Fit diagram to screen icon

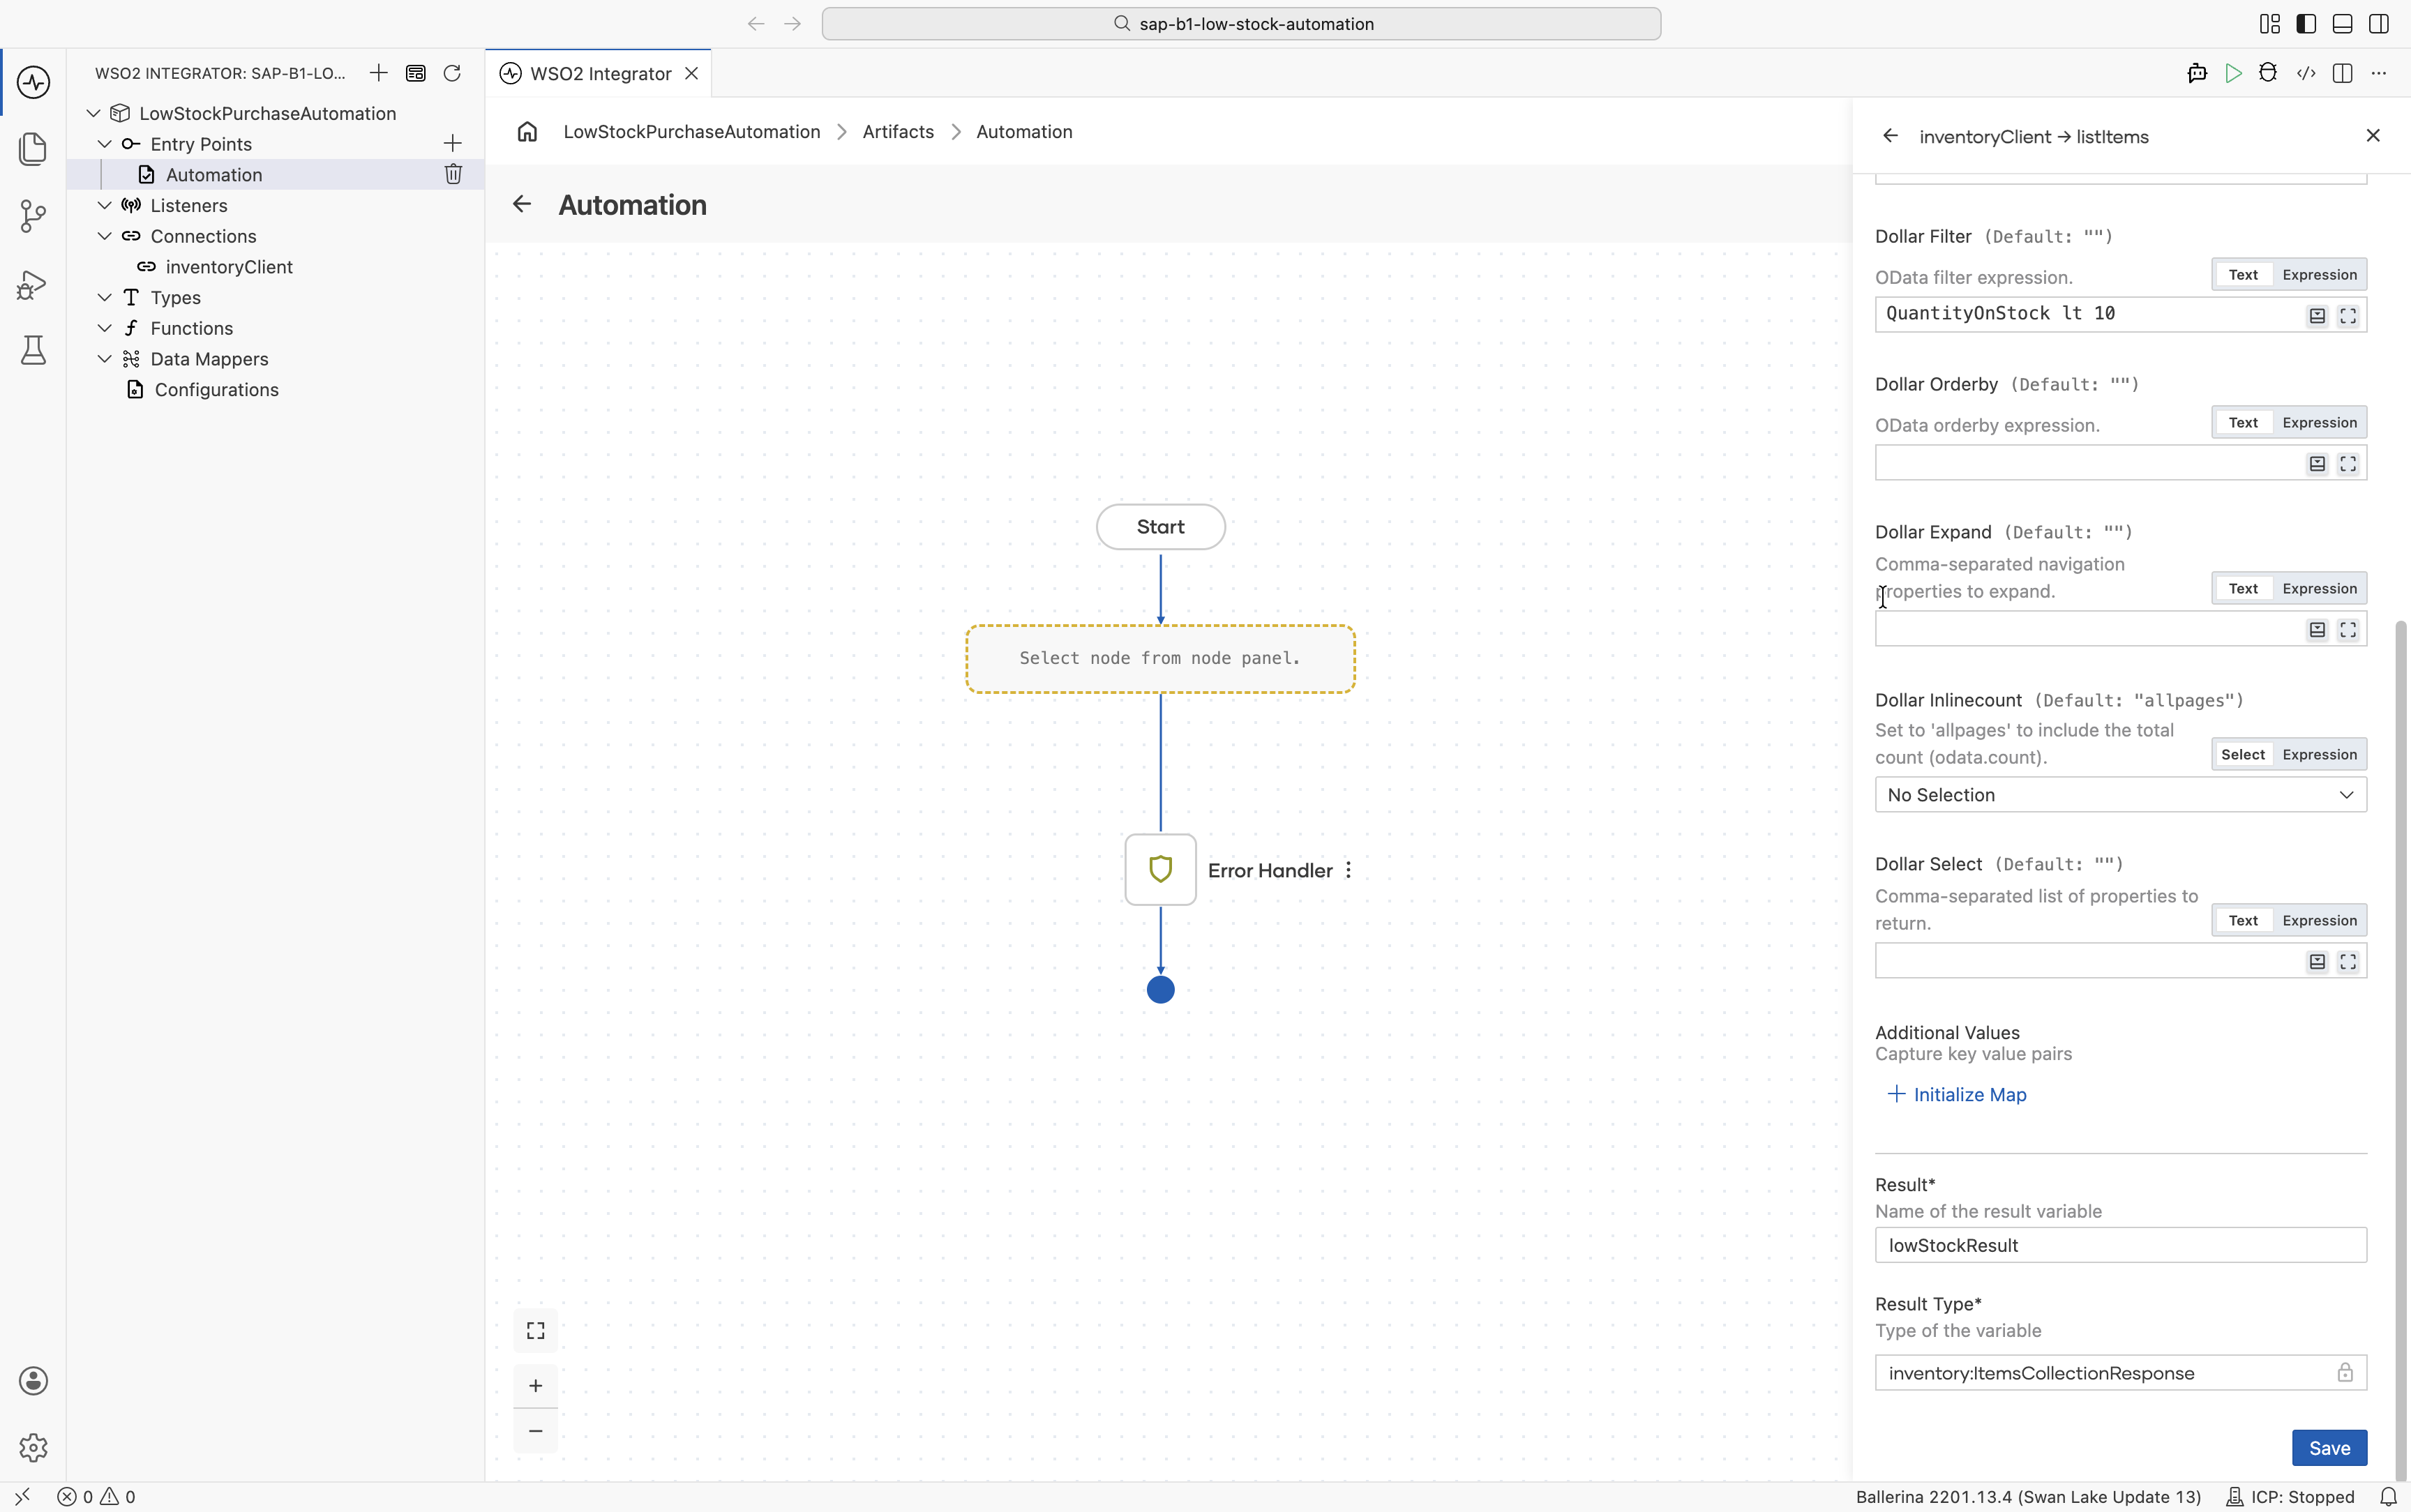click(x=536, y=1331)
